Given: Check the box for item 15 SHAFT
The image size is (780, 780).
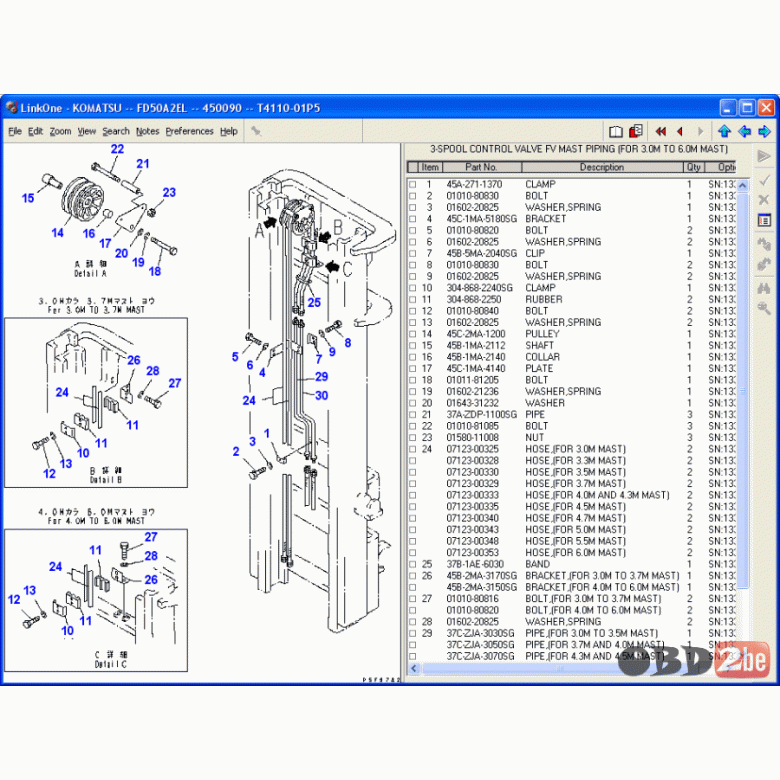Looking at the screenshot, I should pyautogui.click(x=413, y=346).
